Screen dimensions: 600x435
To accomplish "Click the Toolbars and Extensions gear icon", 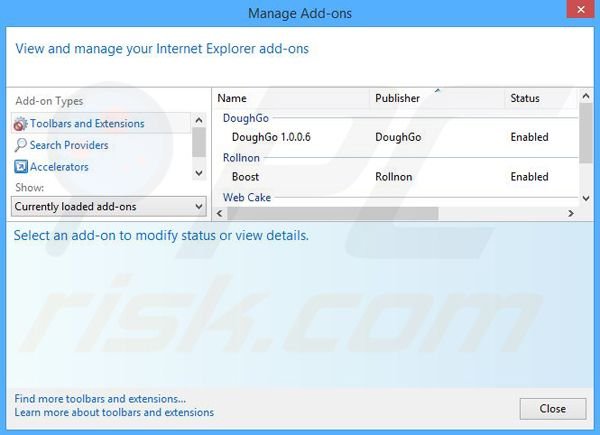I will 20,124.
